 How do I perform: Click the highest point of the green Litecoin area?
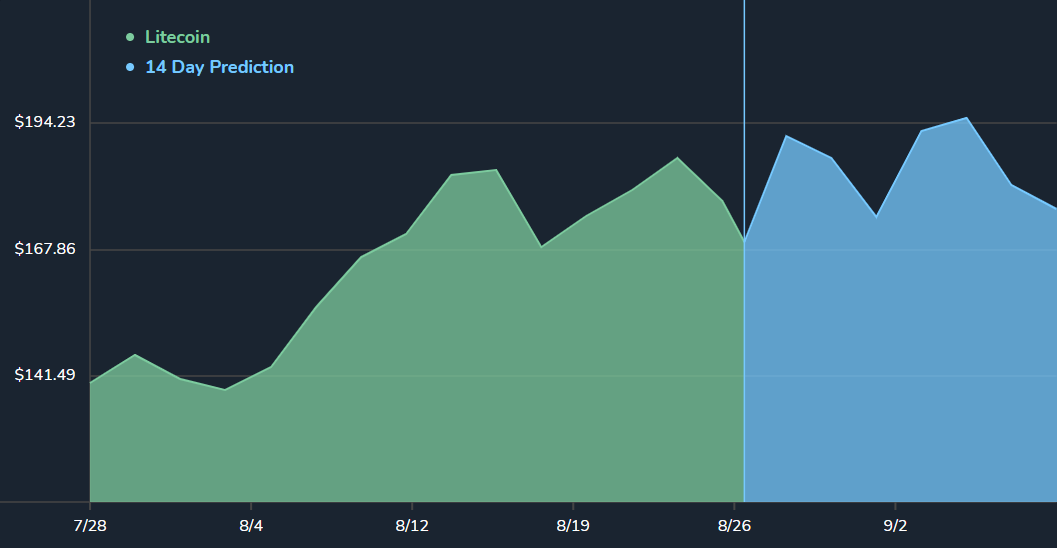pyautogui.click(x=677, y=158)
